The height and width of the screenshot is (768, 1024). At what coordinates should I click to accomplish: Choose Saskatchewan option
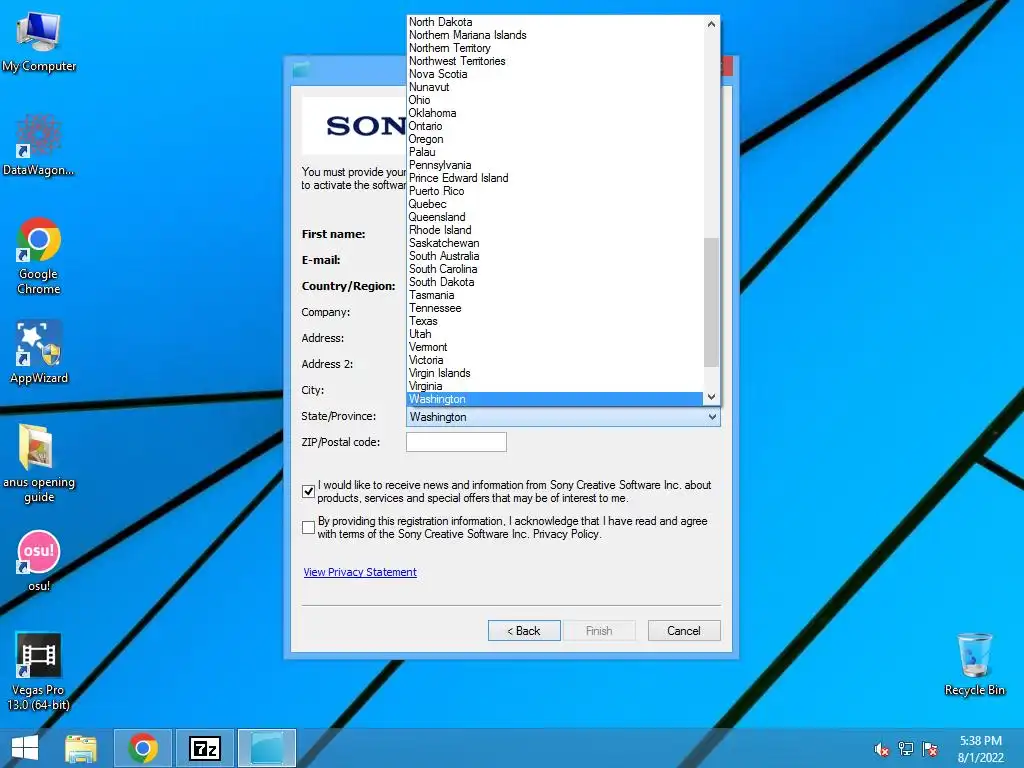[555, 243]
